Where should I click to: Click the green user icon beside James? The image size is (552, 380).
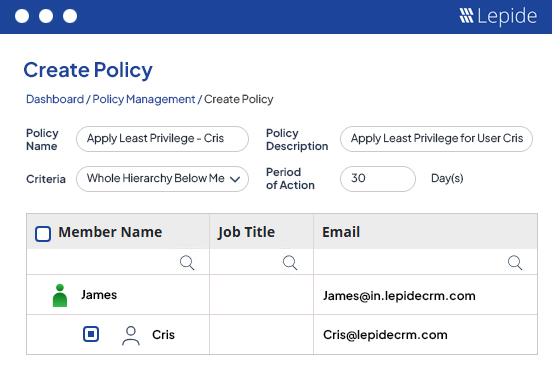60,295
